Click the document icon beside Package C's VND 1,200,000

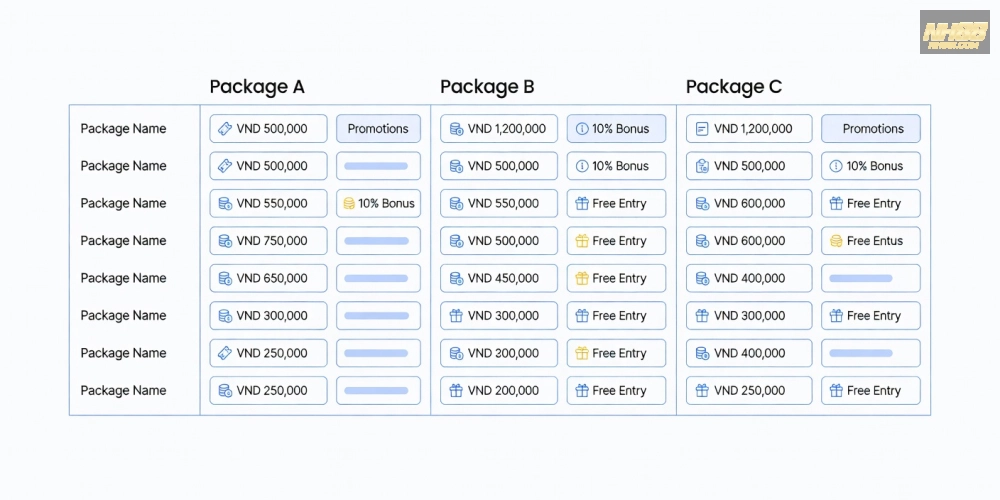702,129
